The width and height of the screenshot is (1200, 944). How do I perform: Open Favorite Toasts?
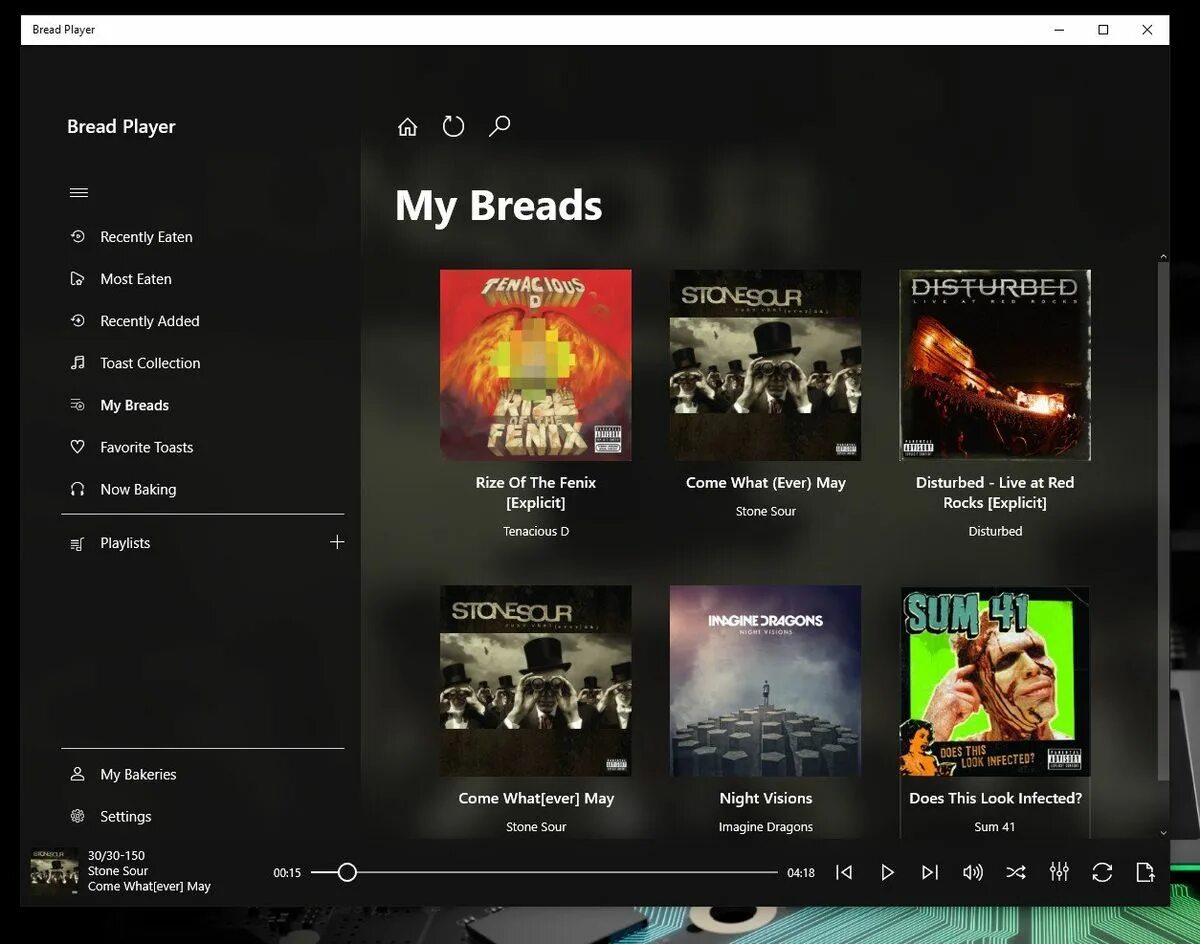point(147,447)
